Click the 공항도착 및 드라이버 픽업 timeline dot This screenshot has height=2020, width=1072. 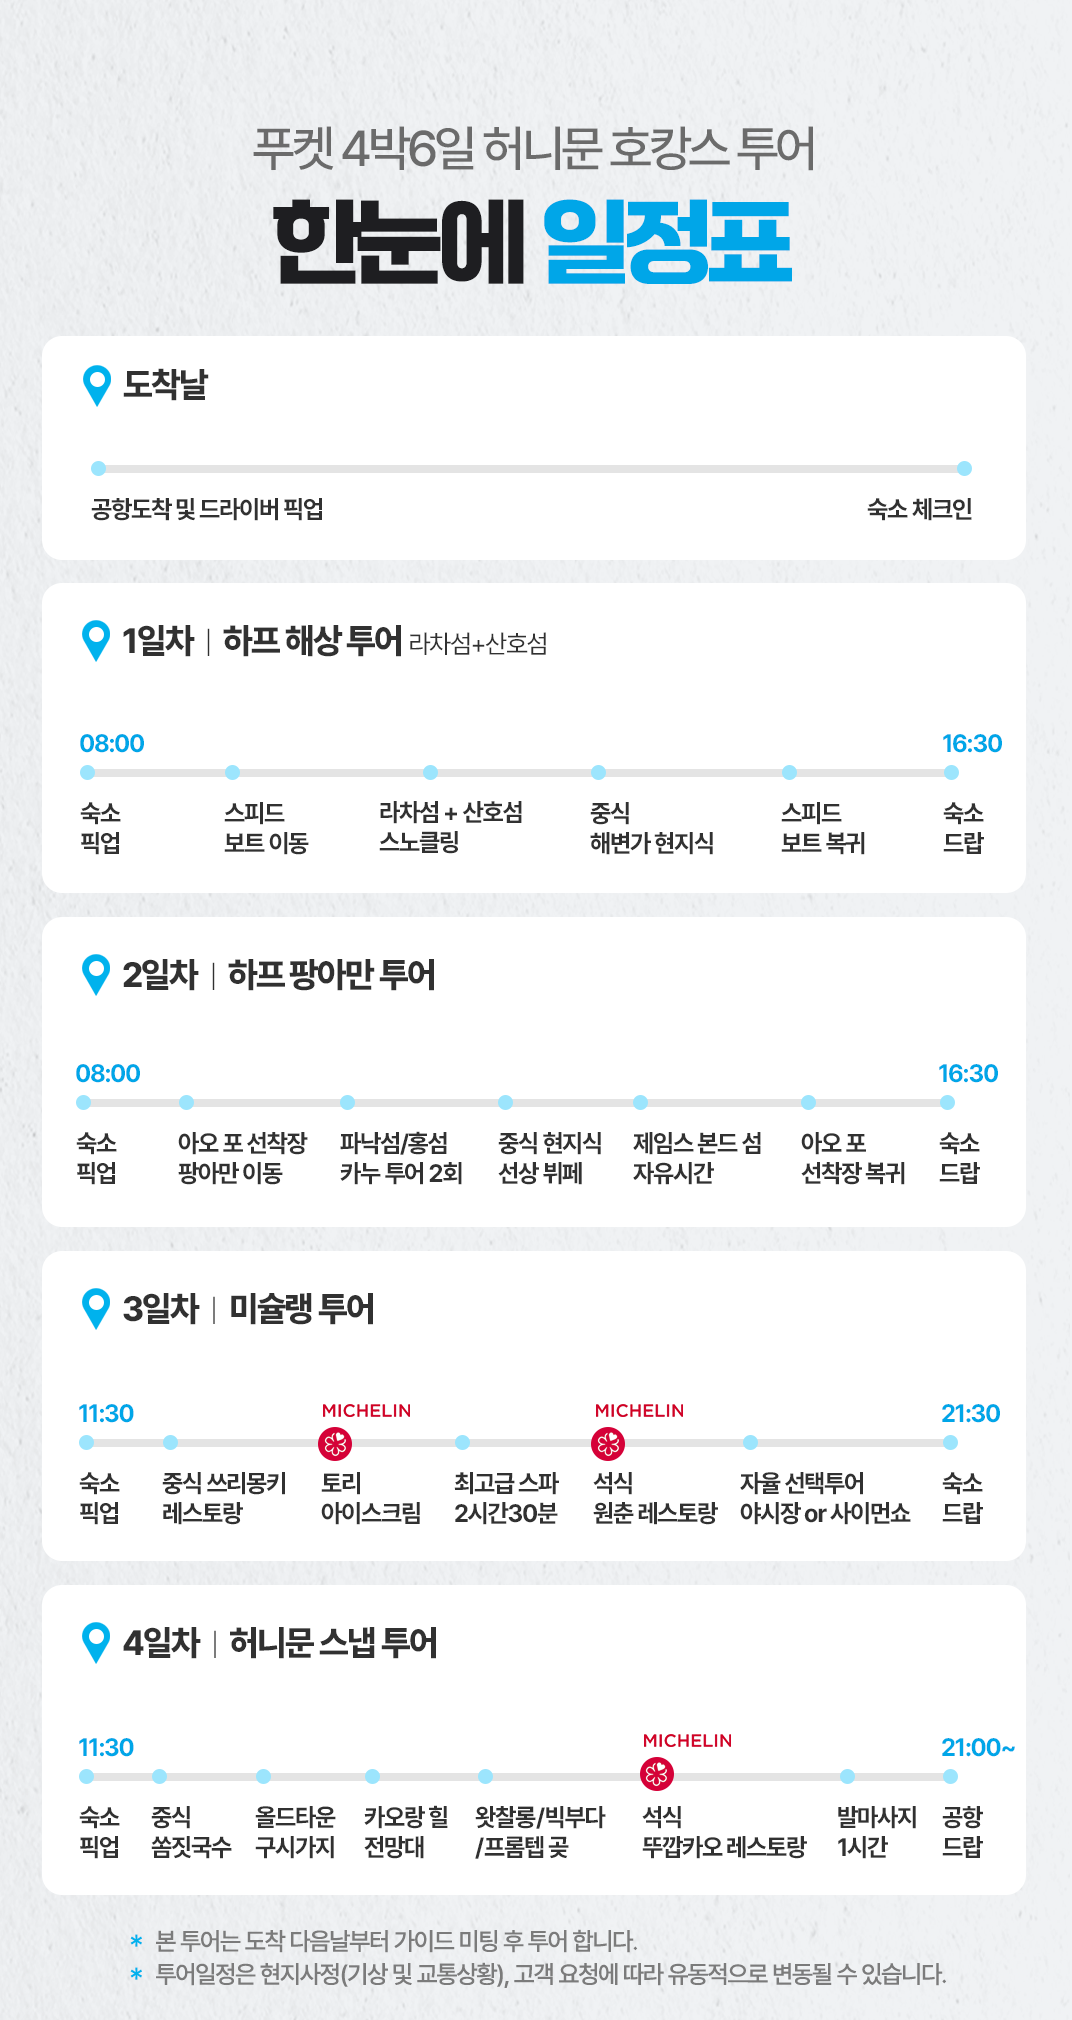point(98,468)
